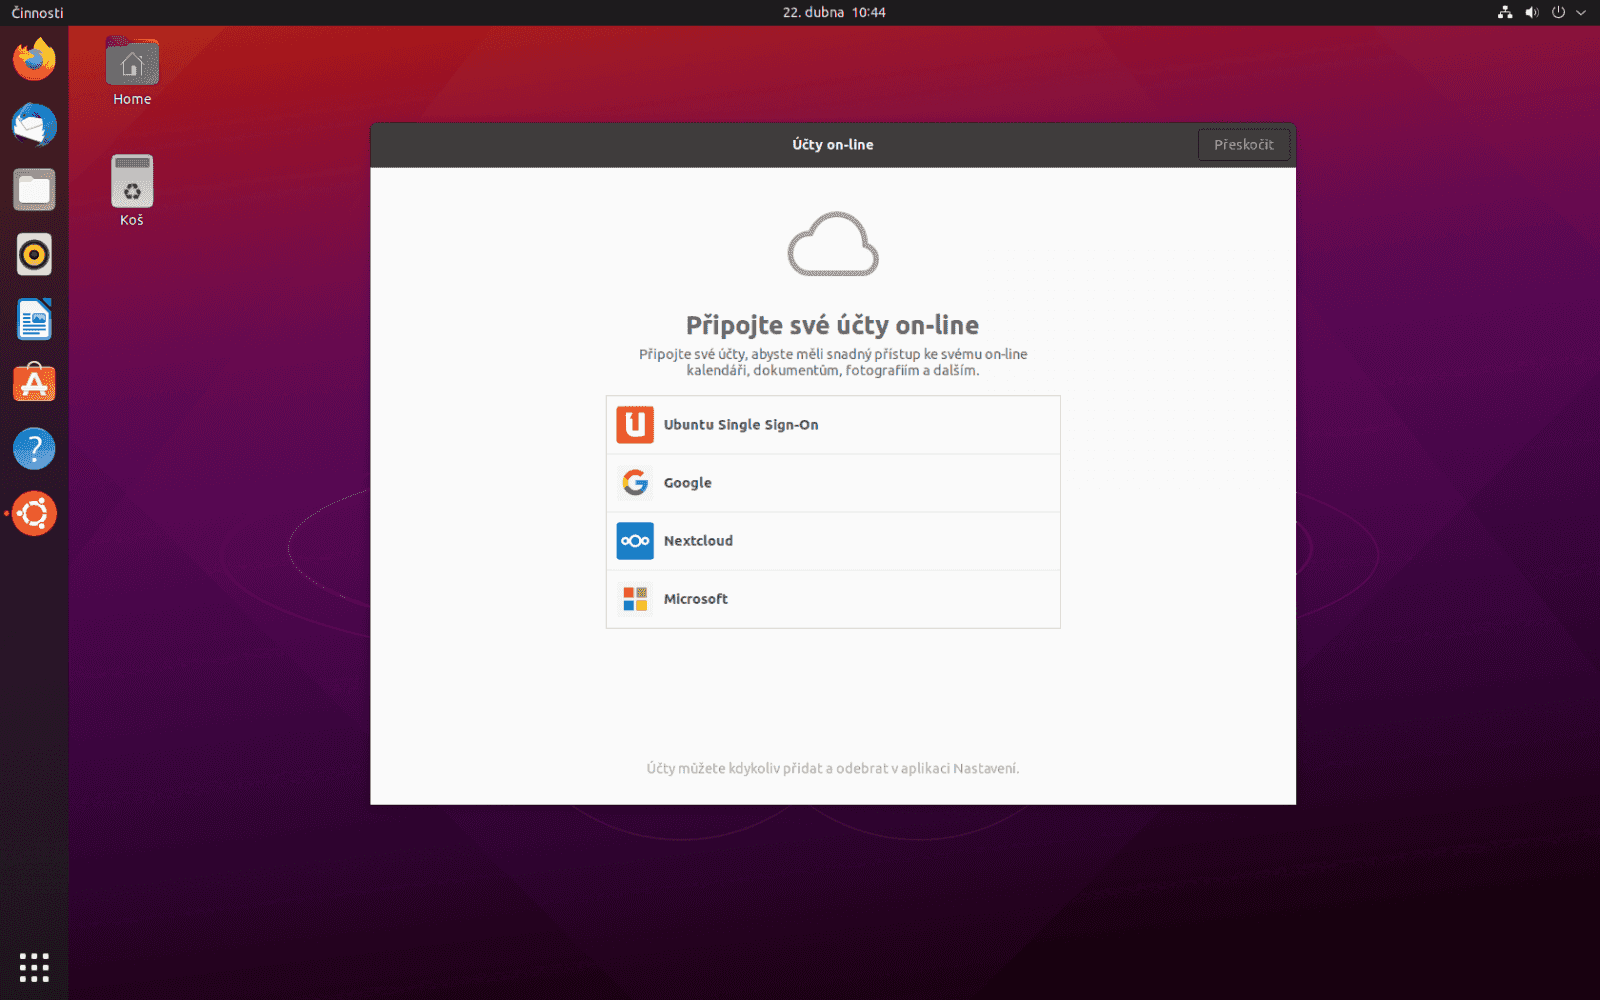Click the volume indicator in top bar
This screenshot has width=1600, height=1000.
coord(1531,12)
